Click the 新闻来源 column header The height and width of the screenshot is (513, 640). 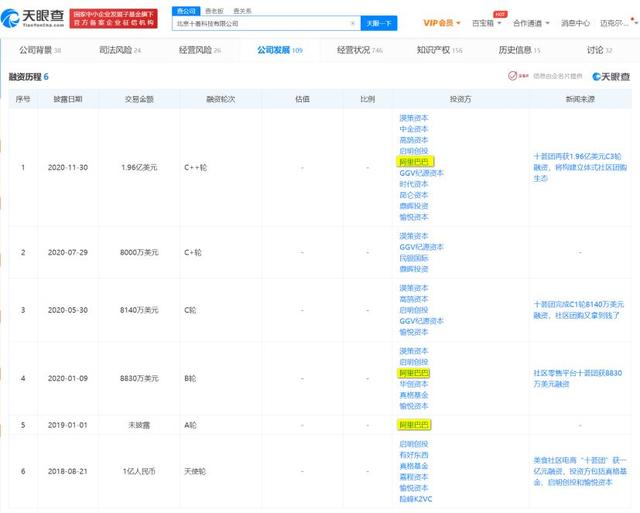[580, 99]
